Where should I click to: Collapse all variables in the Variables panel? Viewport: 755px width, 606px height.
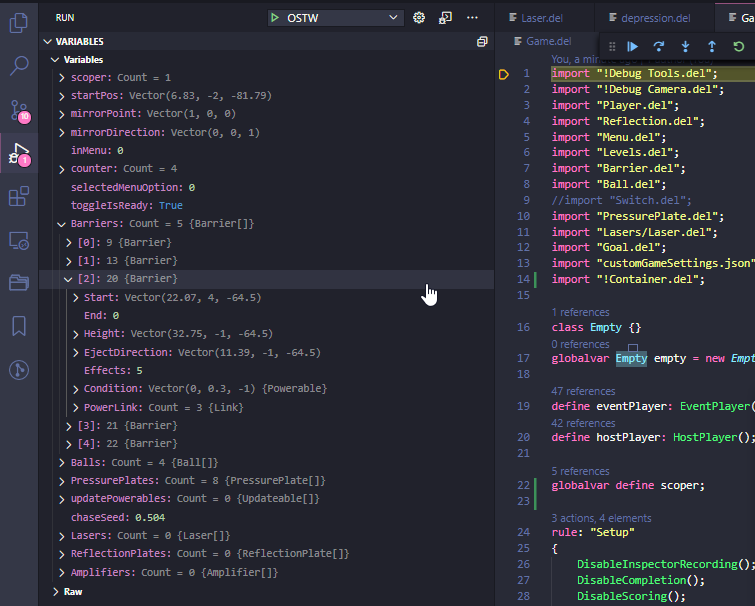click(x=482, y=41)
